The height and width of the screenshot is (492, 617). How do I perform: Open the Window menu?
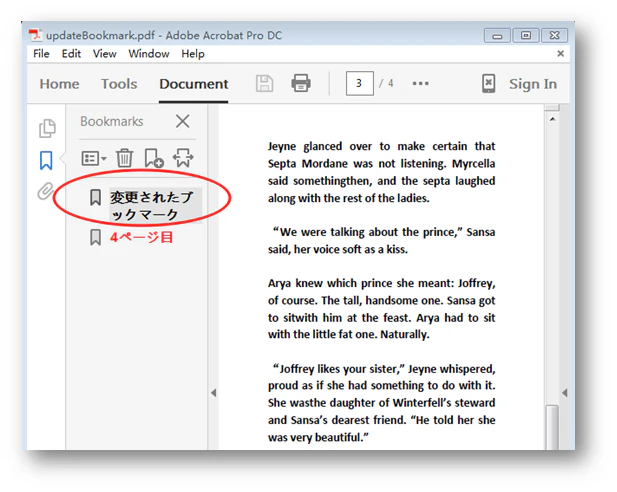(149, 54)
